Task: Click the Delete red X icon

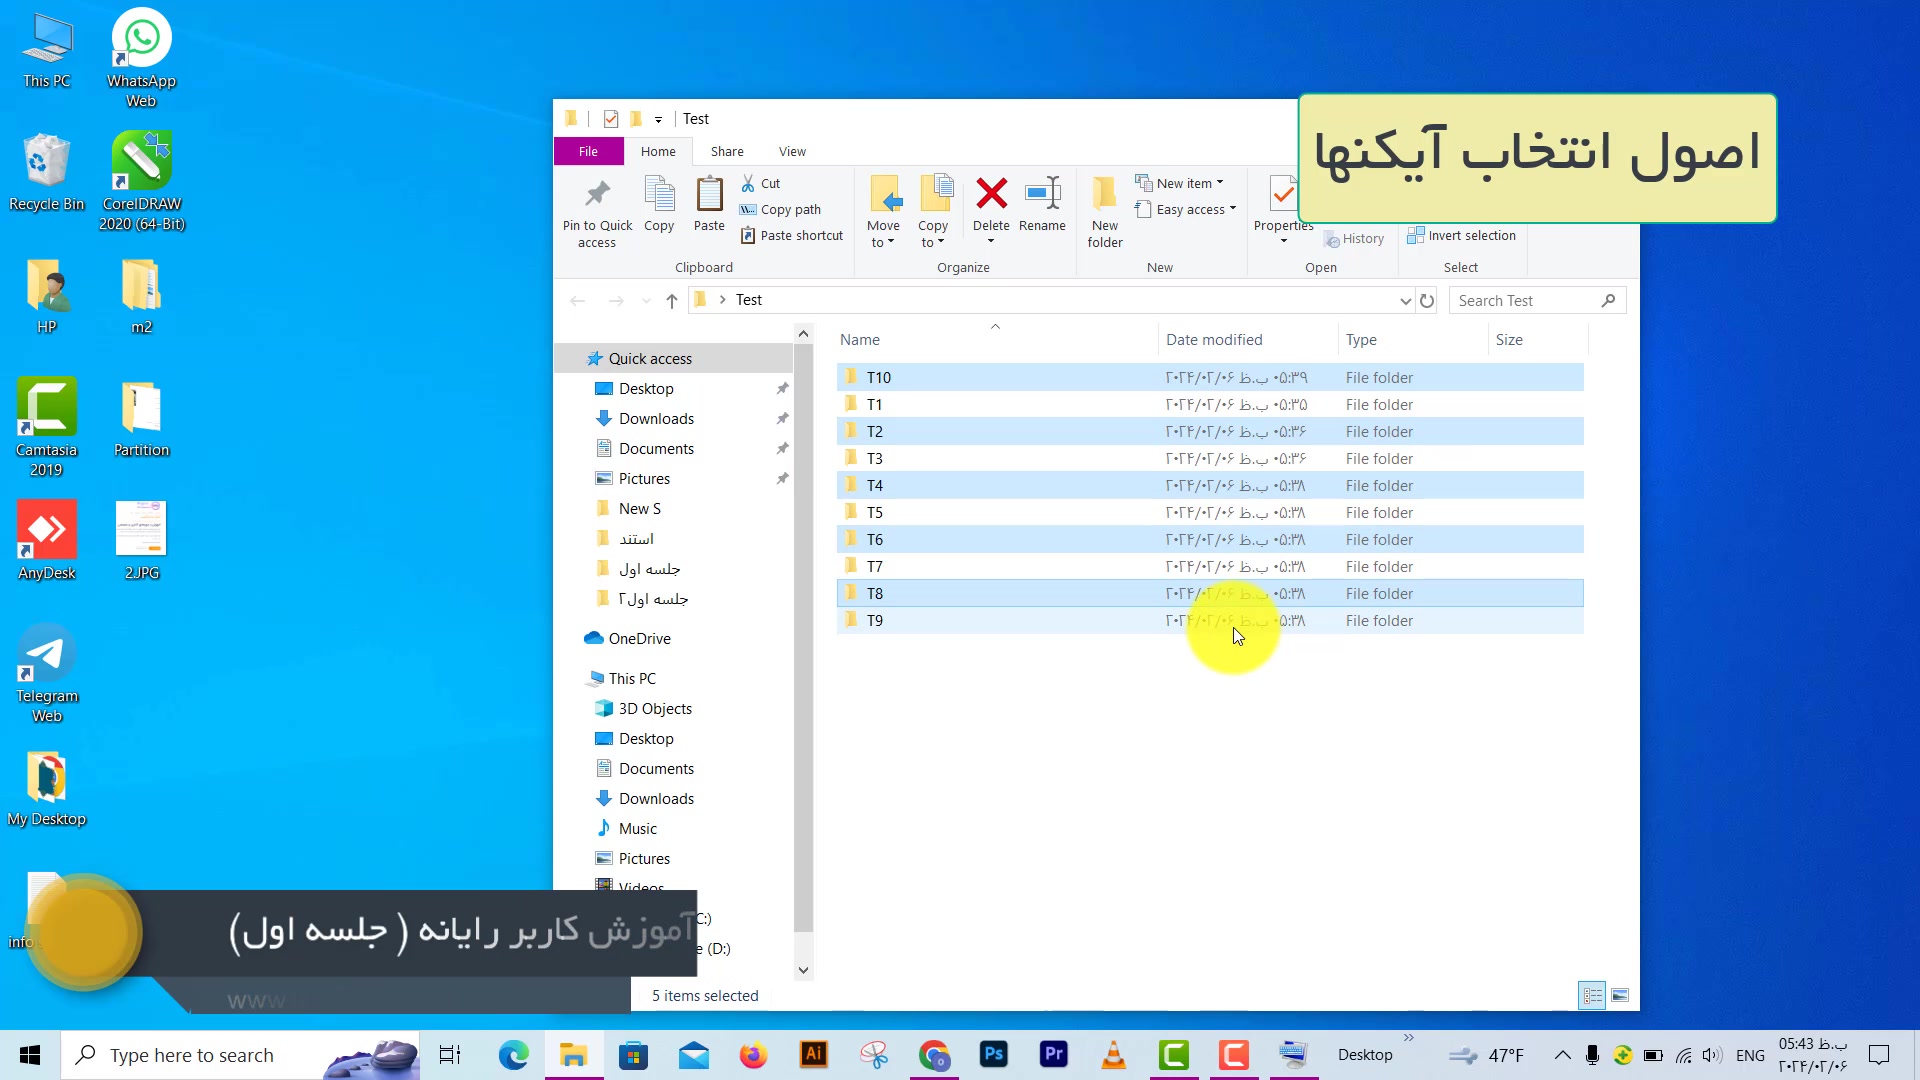Action: click(x=991, y=194)
